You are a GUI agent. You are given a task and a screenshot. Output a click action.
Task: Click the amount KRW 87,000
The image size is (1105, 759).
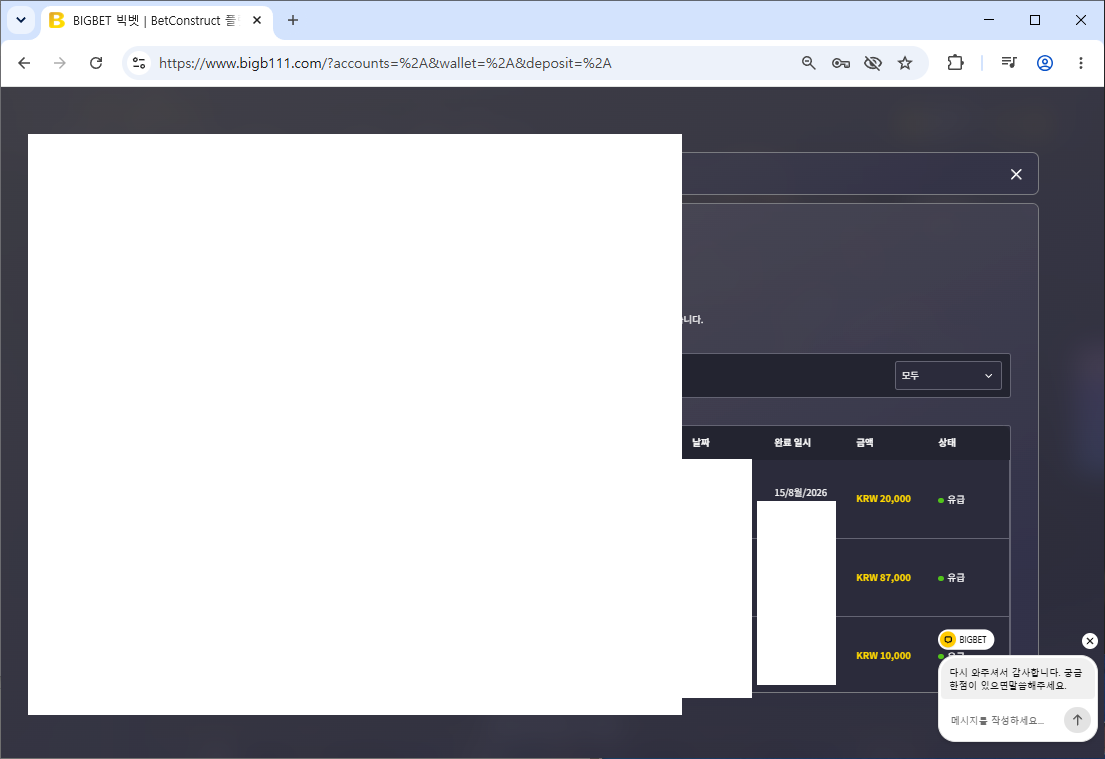point(883,578)
